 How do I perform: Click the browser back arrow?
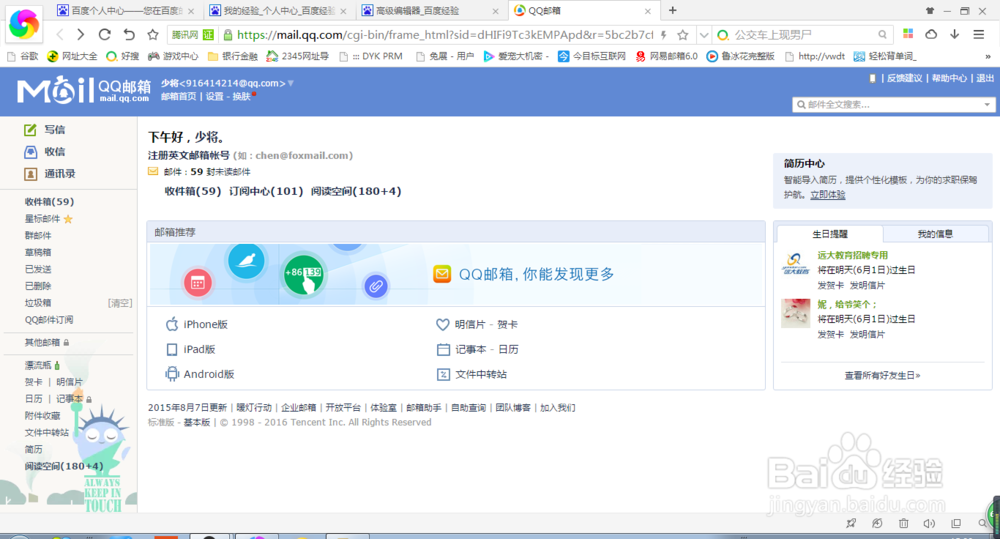coord(60,34)
